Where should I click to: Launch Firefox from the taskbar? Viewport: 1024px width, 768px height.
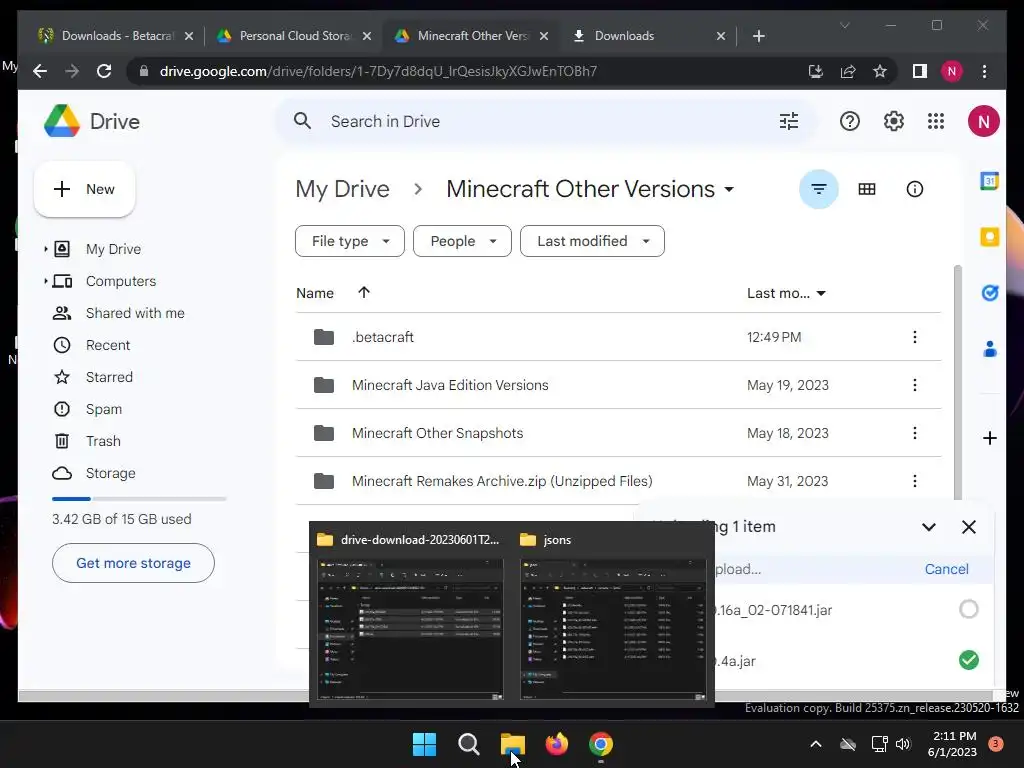(556, 744)
